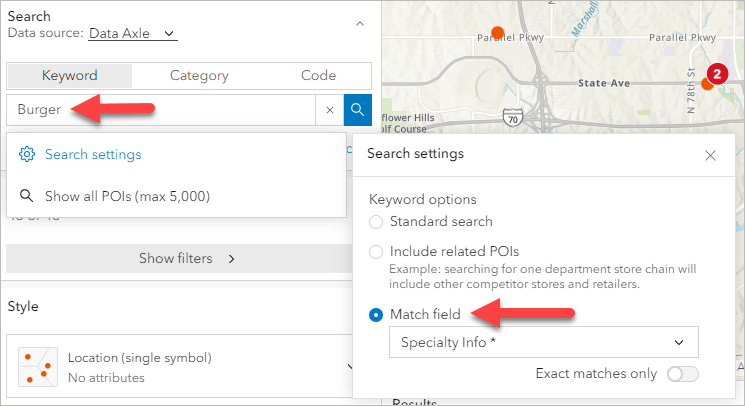745x406 pixels.
Task: Expand the Show filters section
Action: pyautogui.click(x=179, y=258)
